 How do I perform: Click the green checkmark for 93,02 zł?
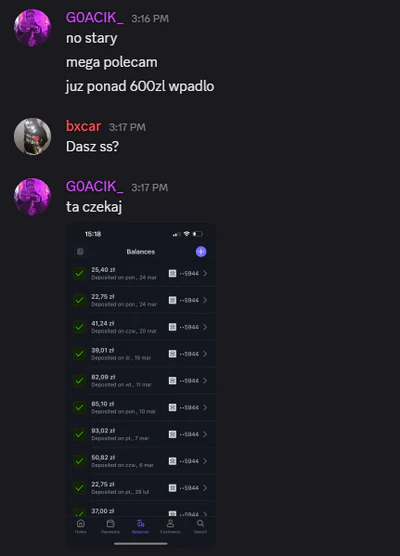coord(79,434)
